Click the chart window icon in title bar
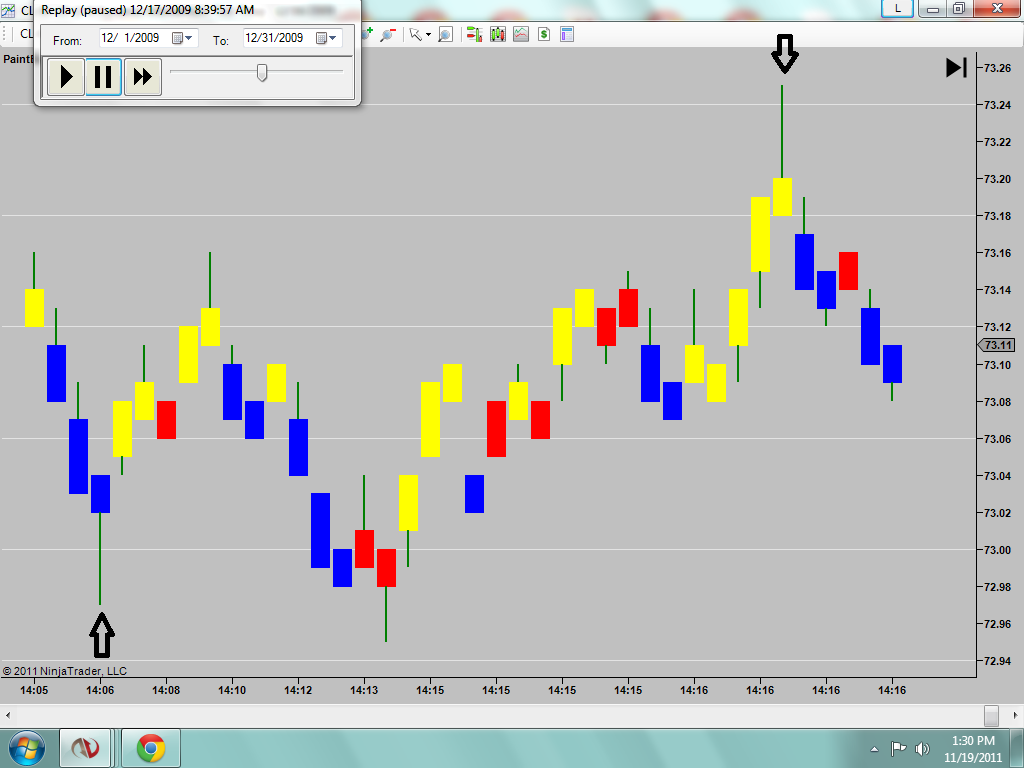The image size is (1024, 768). point(7,10)
